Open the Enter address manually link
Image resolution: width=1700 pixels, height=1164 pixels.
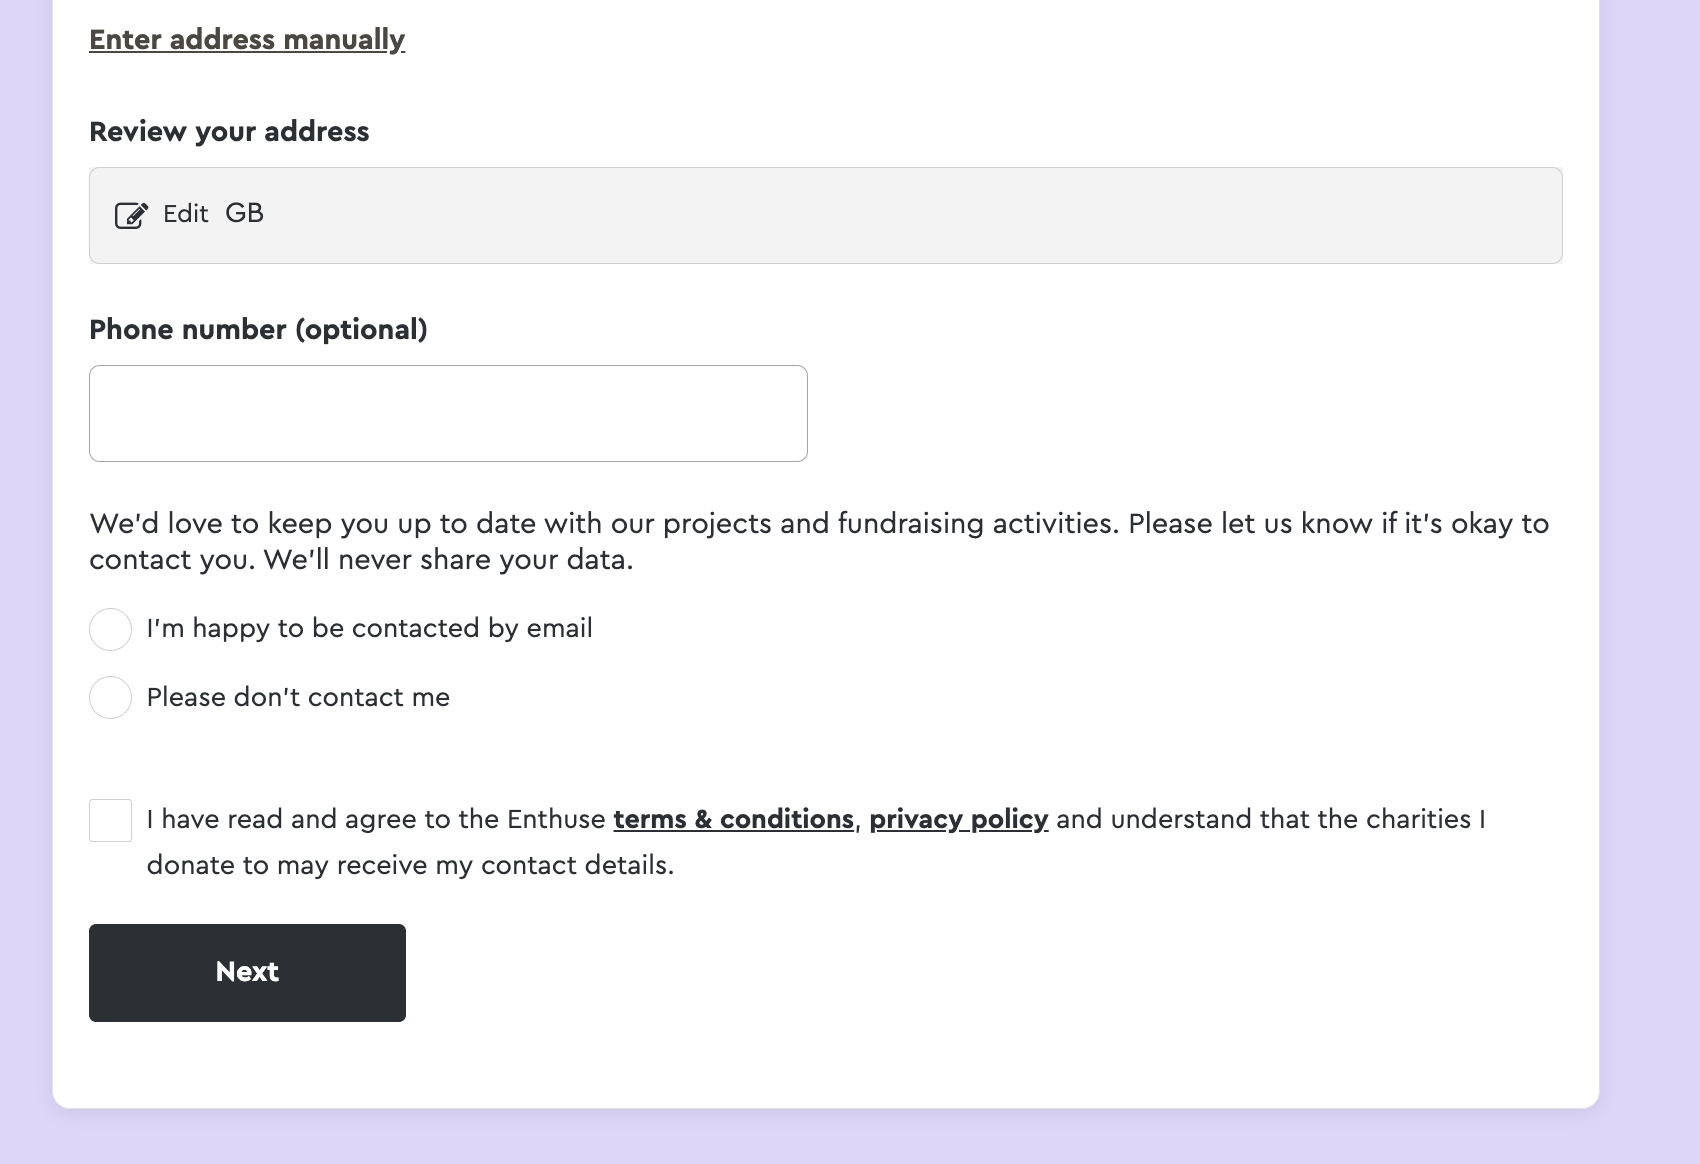pos(247,40)
